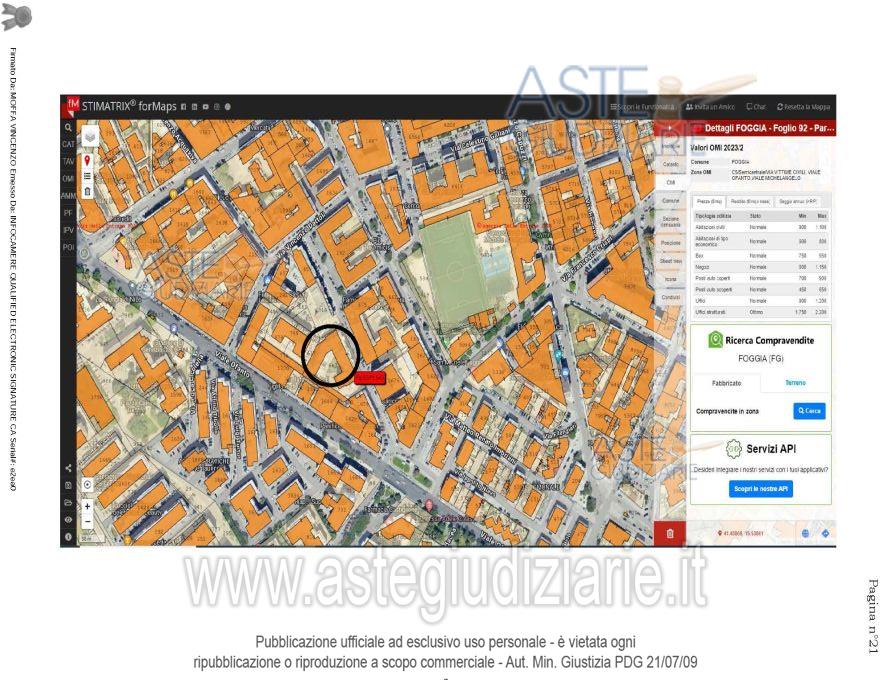Viewport: 896px width, 700px height.
Task: Click the blue Cerca button
Action: click(x=809, y=411)
